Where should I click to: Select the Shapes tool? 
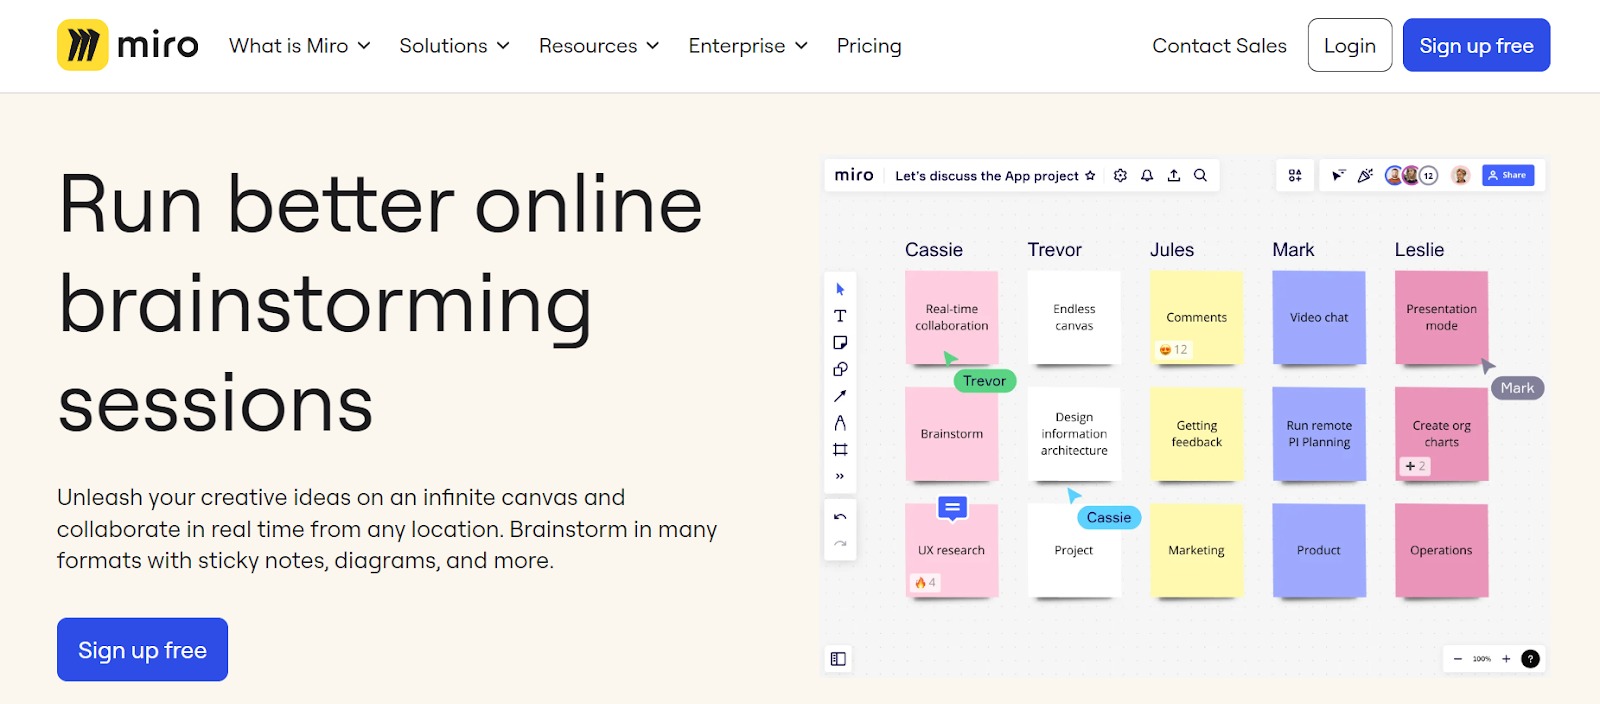[x=840, y=369]
